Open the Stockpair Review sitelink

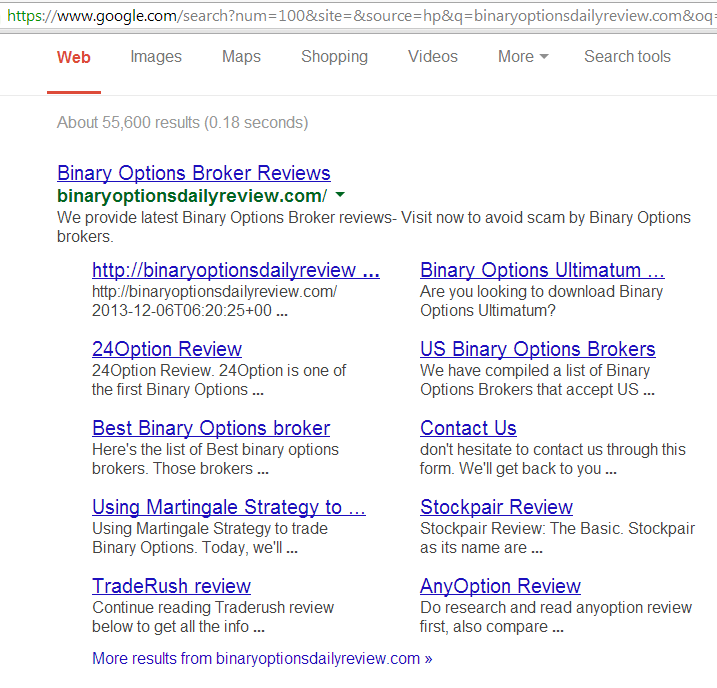pyautogui.click(x=496, y=507)
